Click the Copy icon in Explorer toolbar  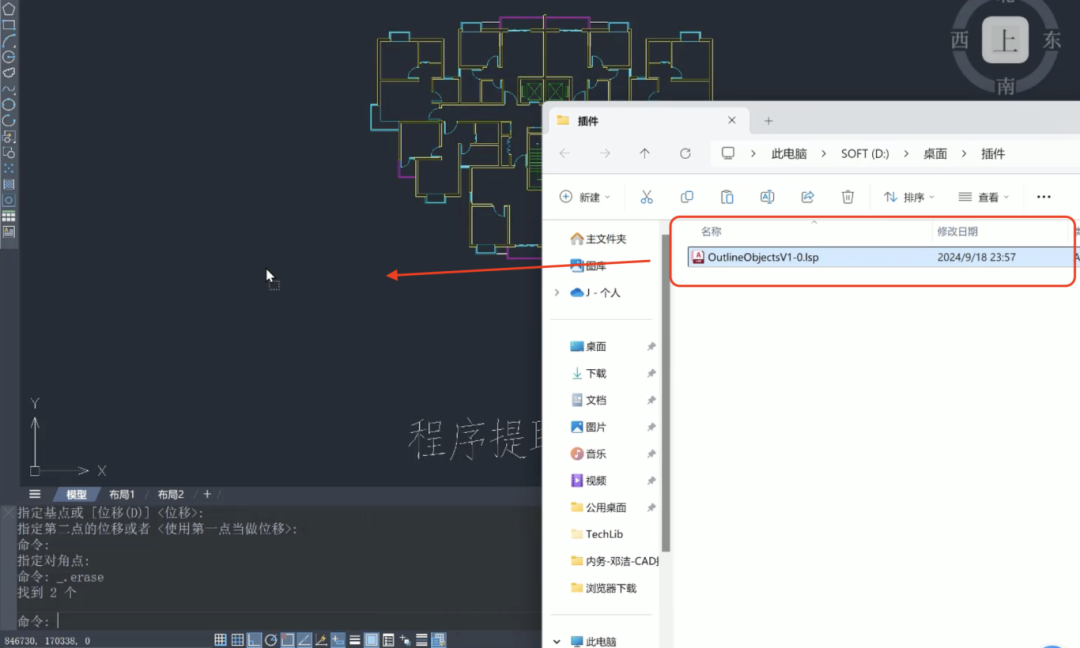[x=687, y=197]
